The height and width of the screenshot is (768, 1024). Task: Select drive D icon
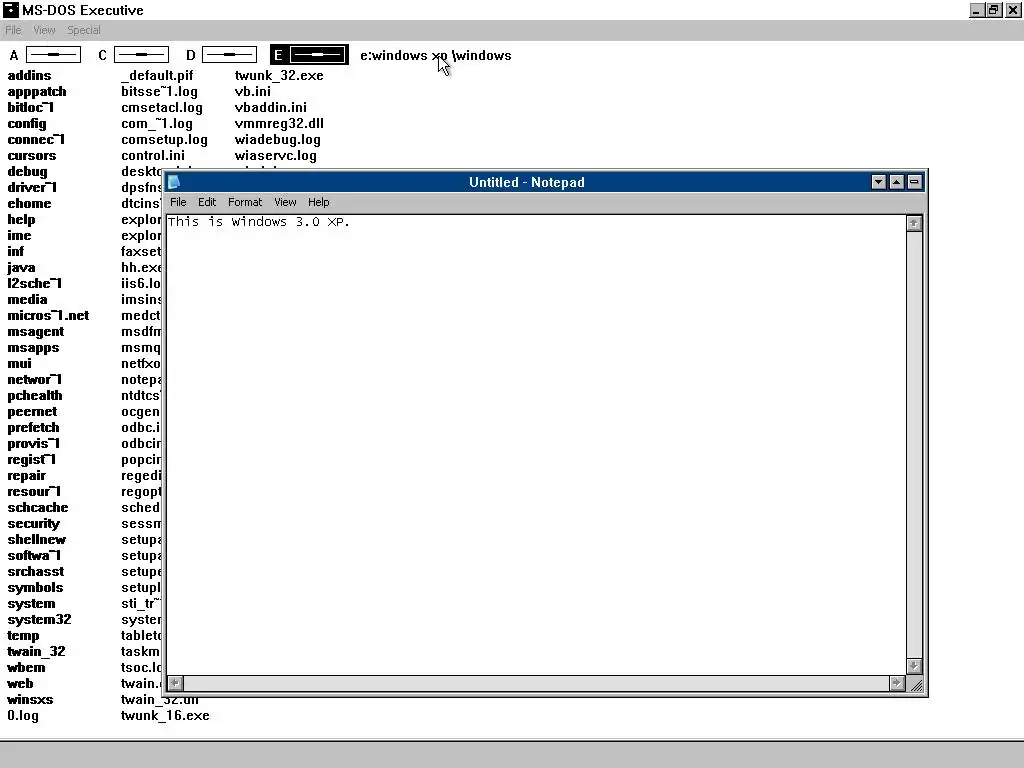click(x=229, y=55)
